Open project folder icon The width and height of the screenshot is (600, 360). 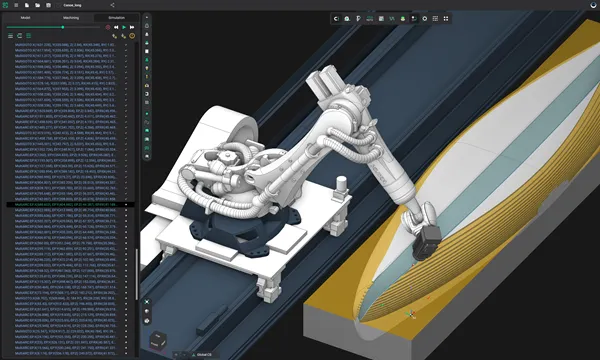tap(38, 5)
